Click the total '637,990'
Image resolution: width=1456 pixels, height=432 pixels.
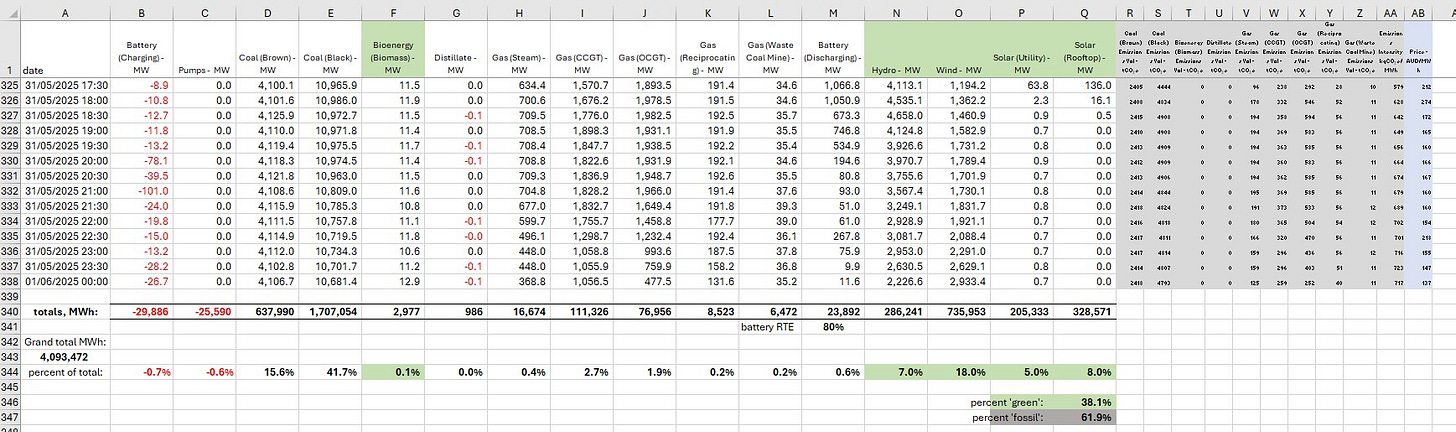point(267,313)
